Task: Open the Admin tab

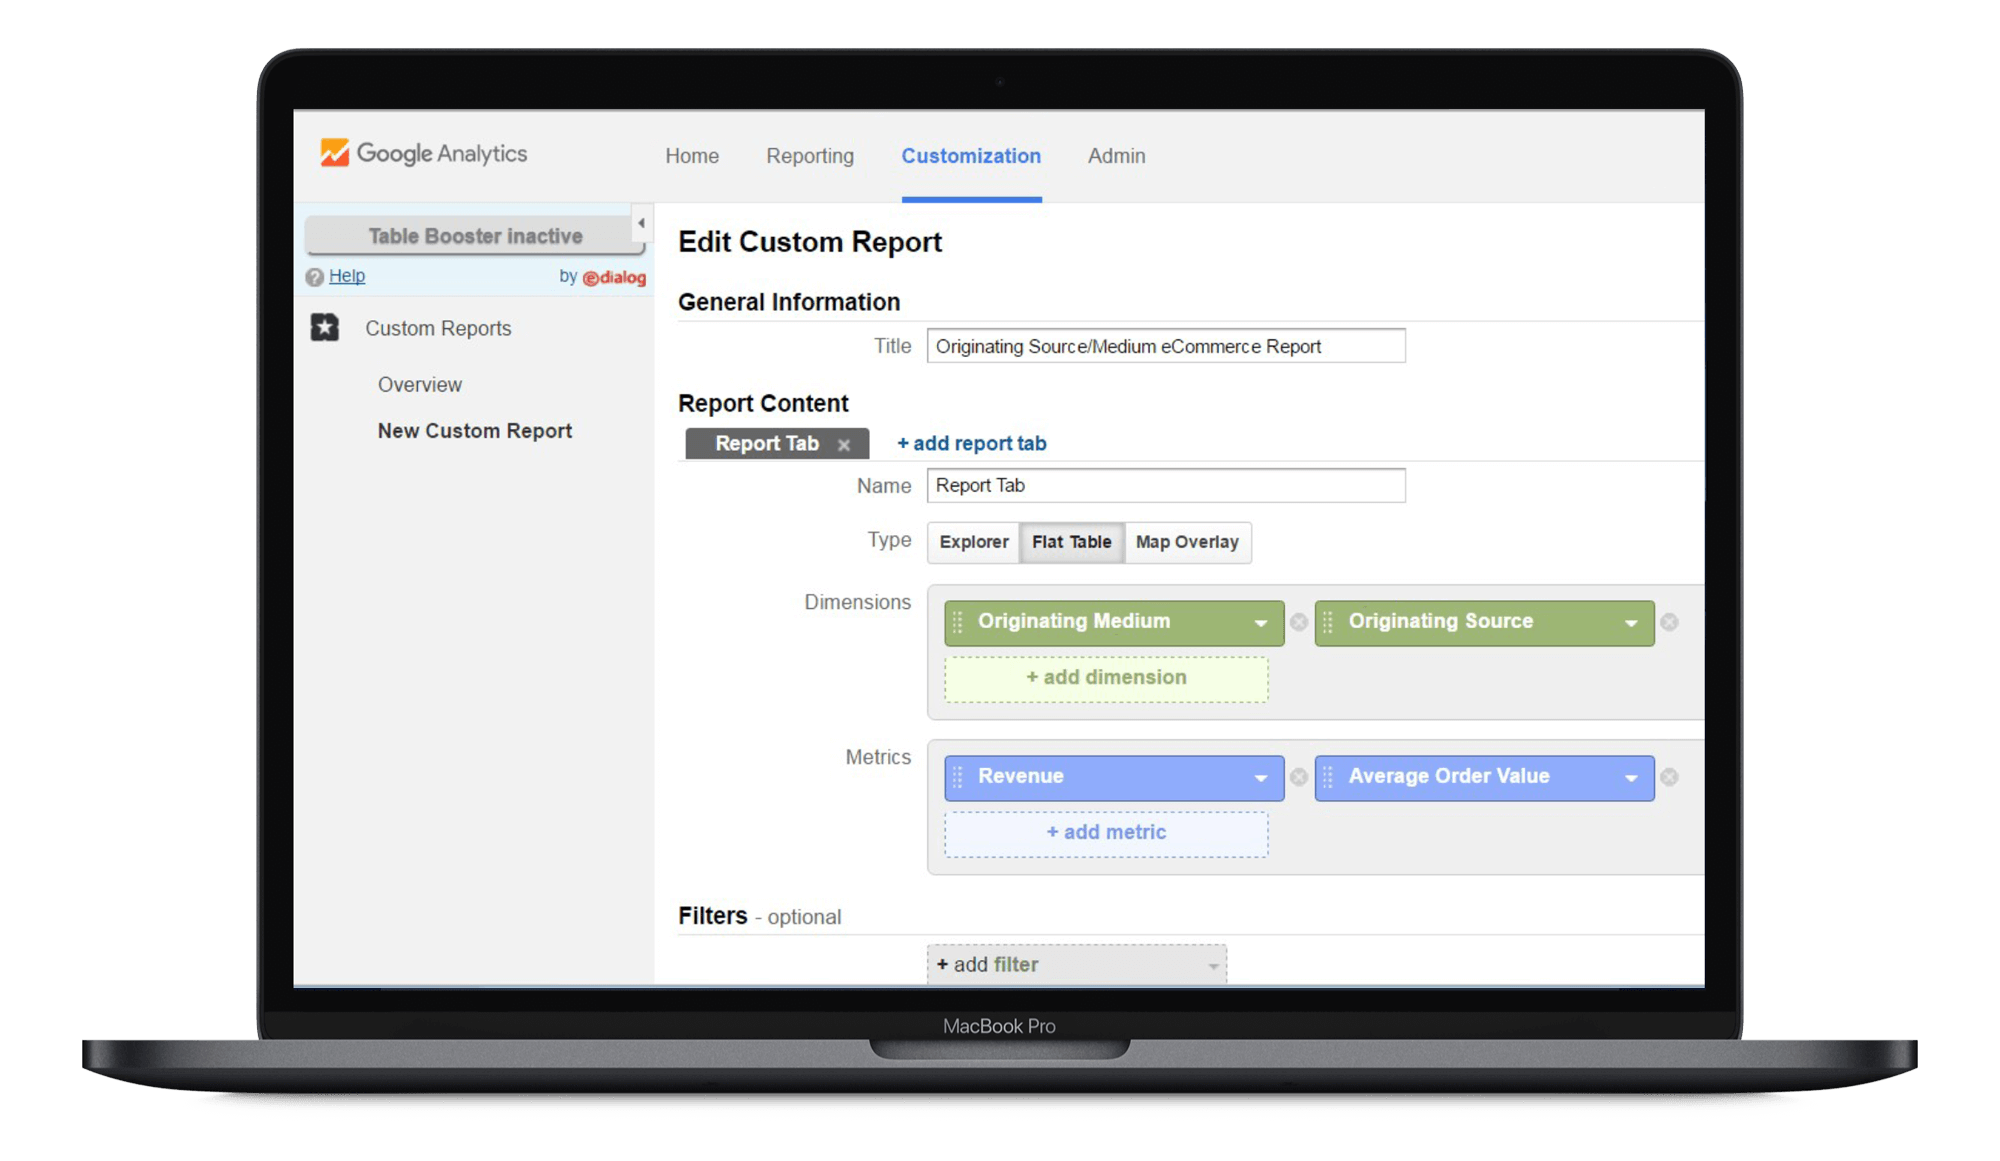Action: tap(1116, 156)
